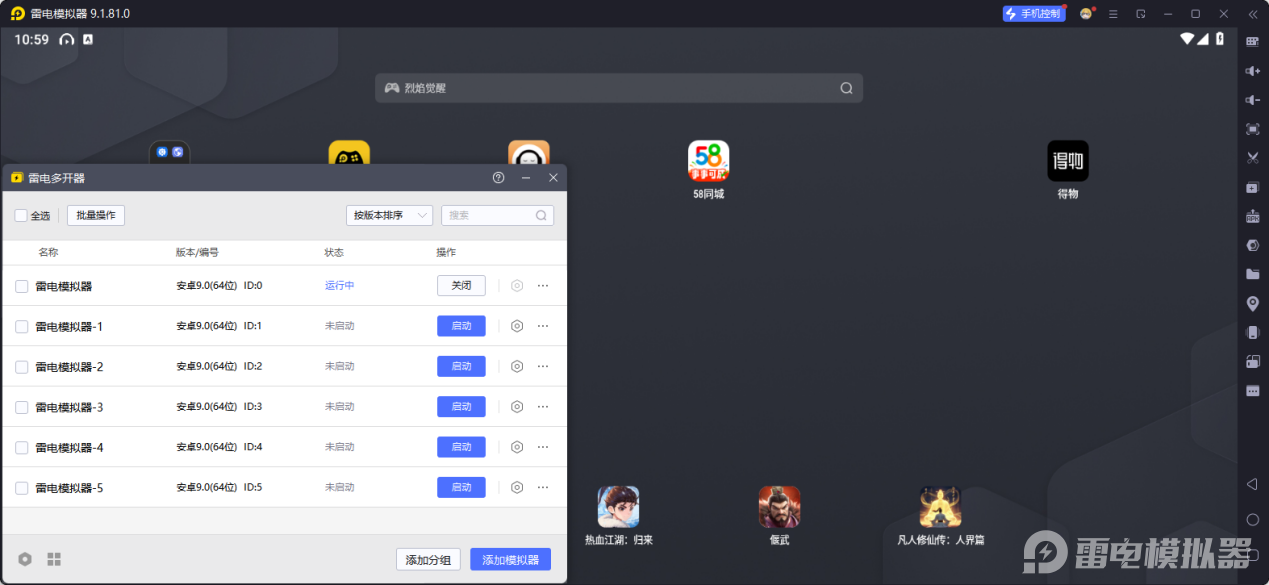Tick the checkbox for 雷电模拟器 ID:0
The width and height of the screenshot is (1269, 585).
coord(21,286)
